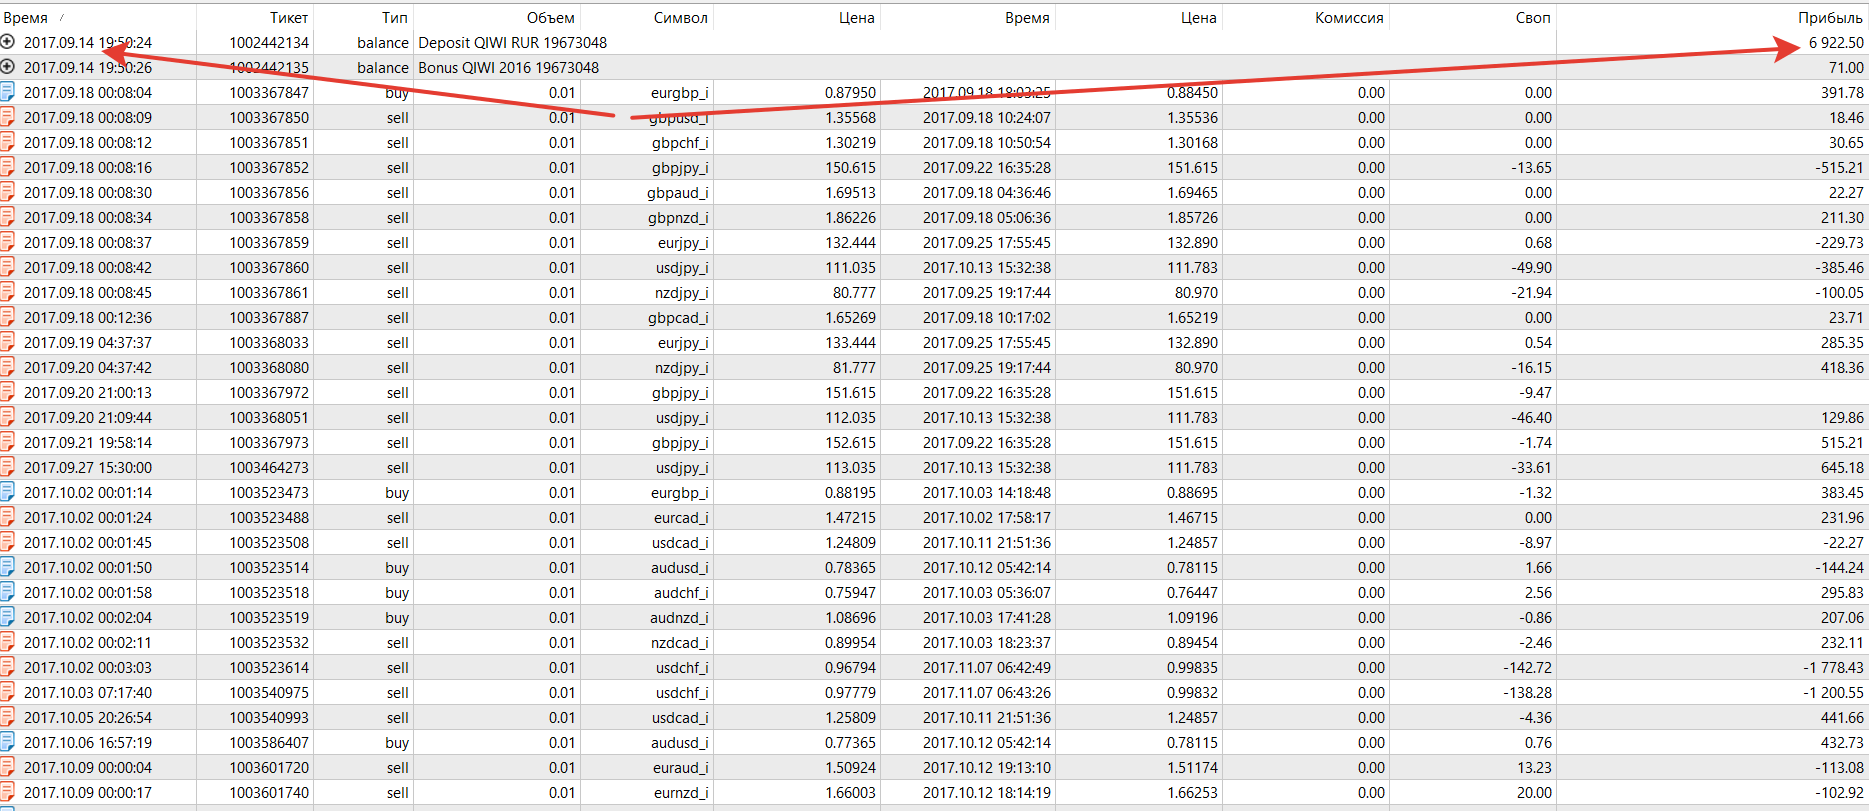
Task: Sort by the Своп column header
Action: (1533, 17)
